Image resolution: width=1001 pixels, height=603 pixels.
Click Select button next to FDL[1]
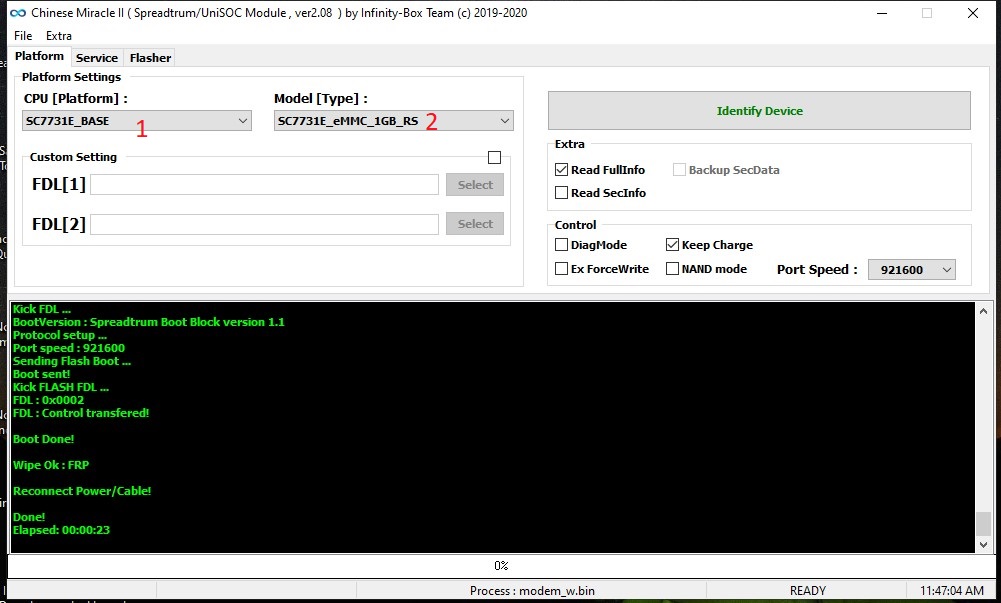click(475, 184)
